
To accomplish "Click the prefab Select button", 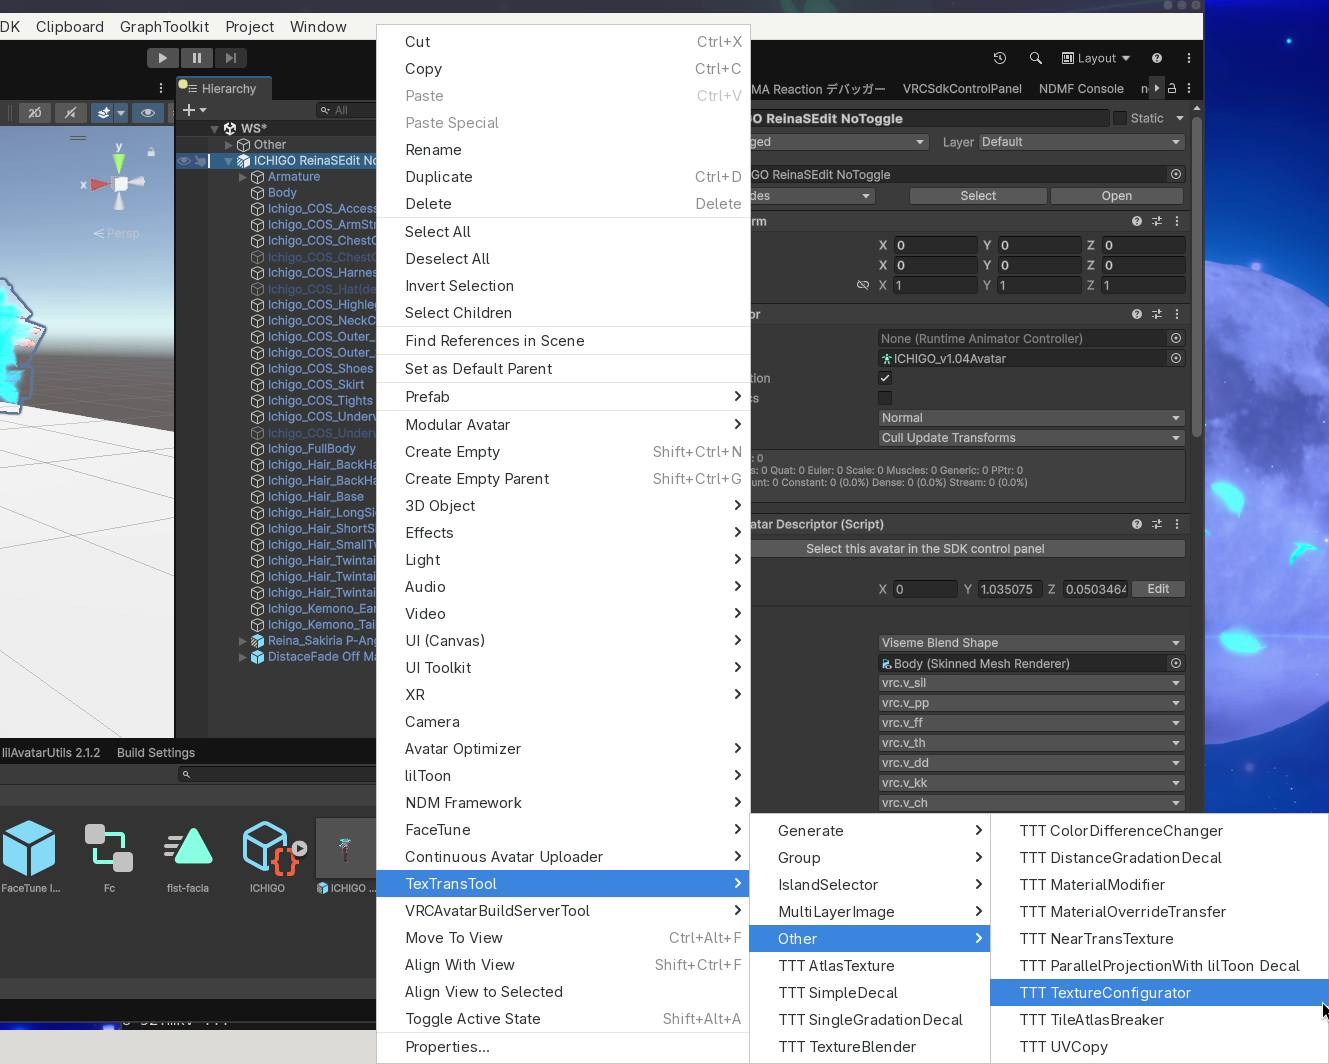I will pyautogui.click(x=978, y=196).
